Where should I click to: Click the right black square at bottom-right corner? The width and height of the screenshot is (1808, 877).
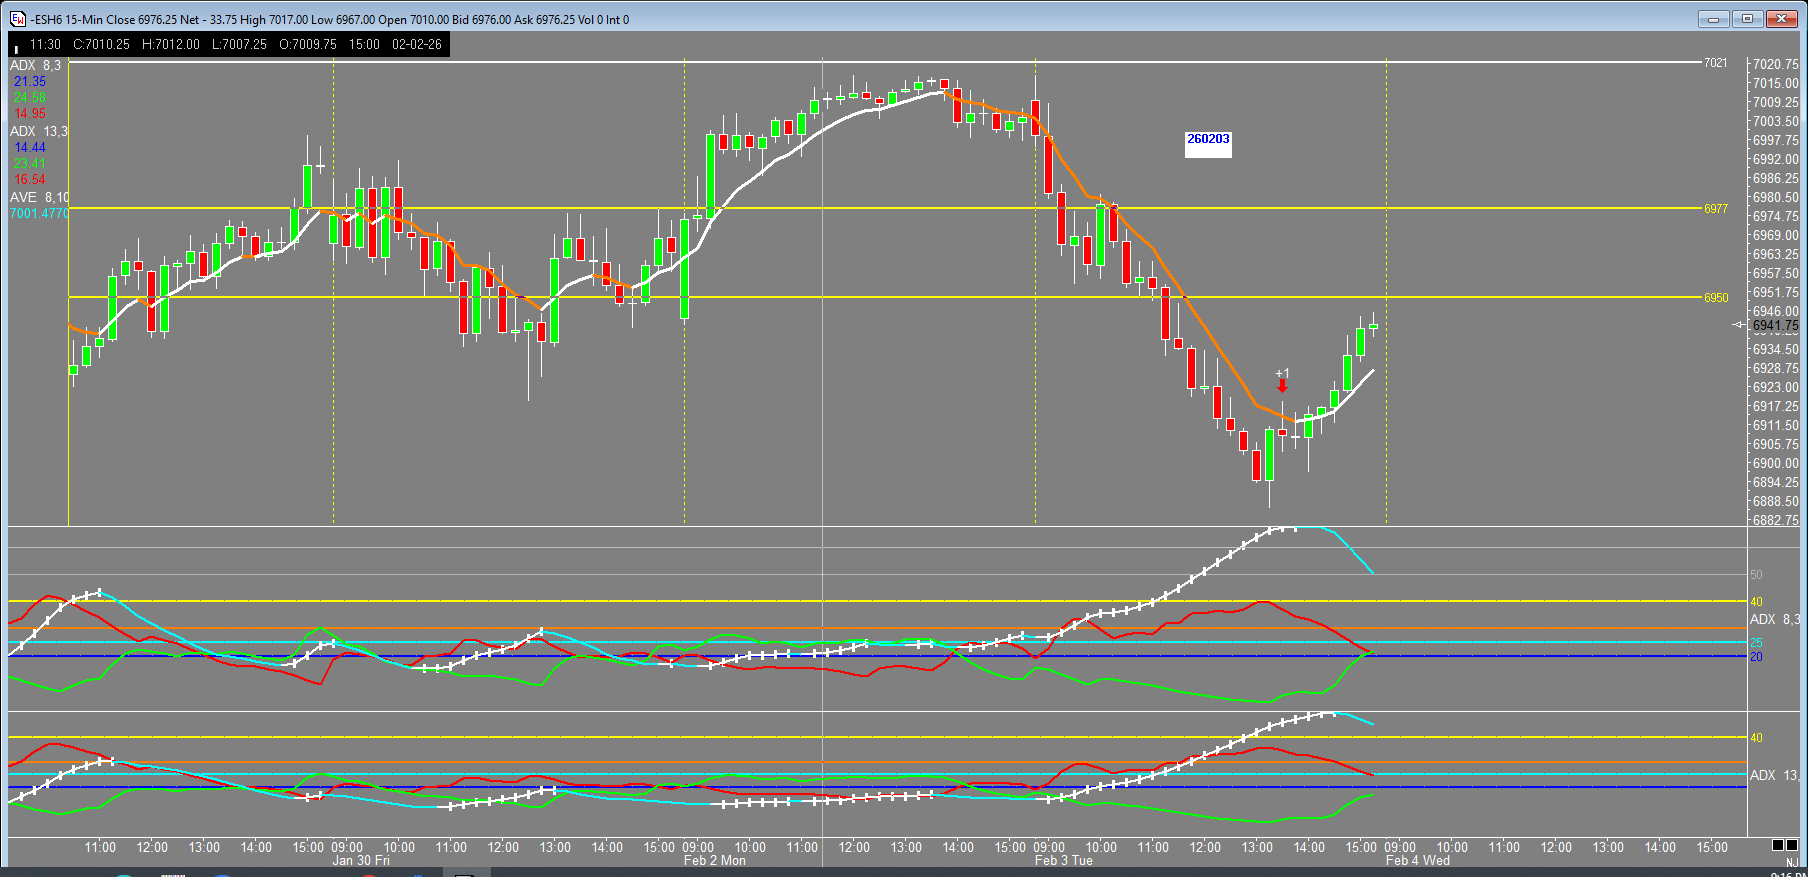coord(1791,845)
